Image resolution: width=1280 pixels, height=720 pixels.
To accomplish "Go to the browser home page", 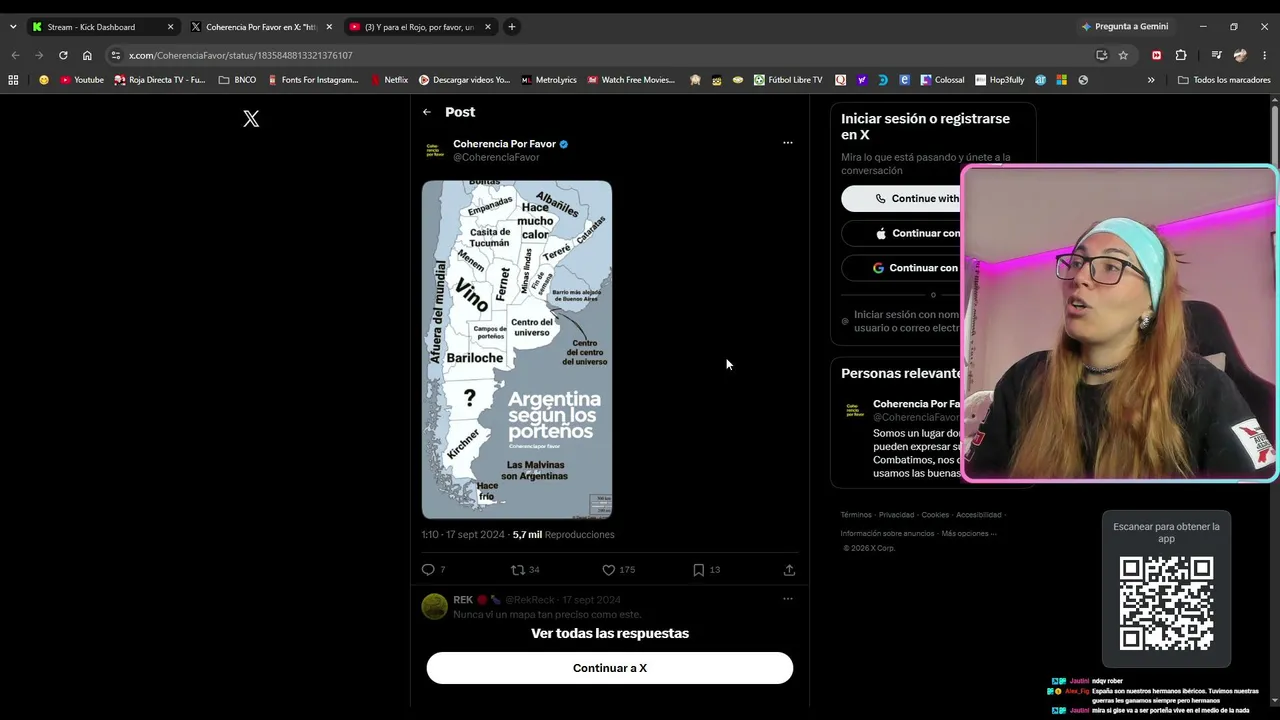I will 87,55.
